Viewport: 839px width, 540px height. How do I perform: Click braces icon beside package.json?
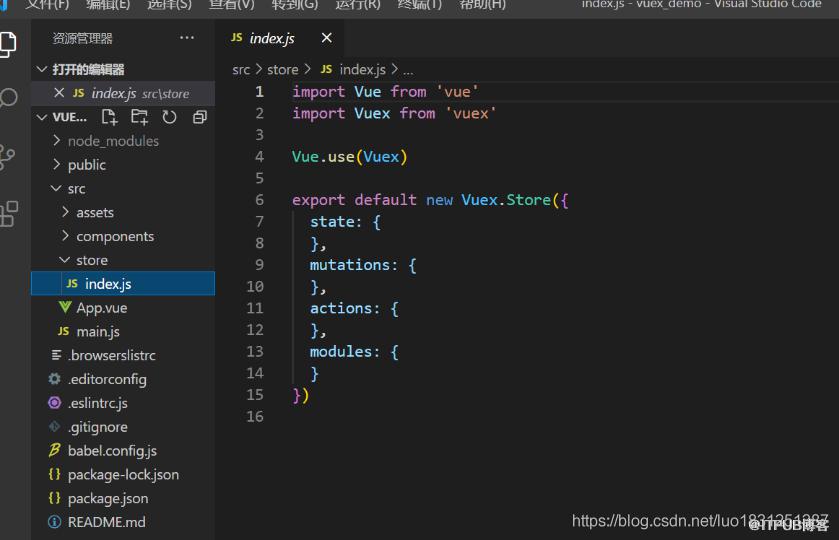pos(55,498)
